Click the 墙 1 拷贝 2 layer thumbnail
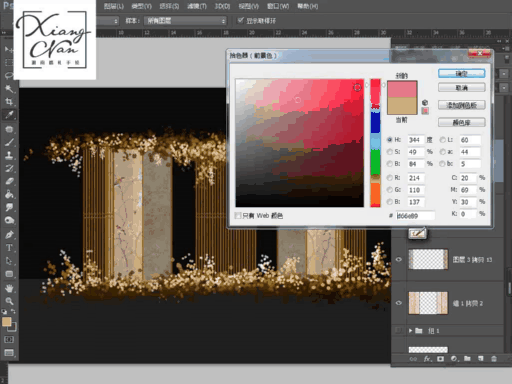This screenshot has width=512, height=384. click(x=428, y=303)
